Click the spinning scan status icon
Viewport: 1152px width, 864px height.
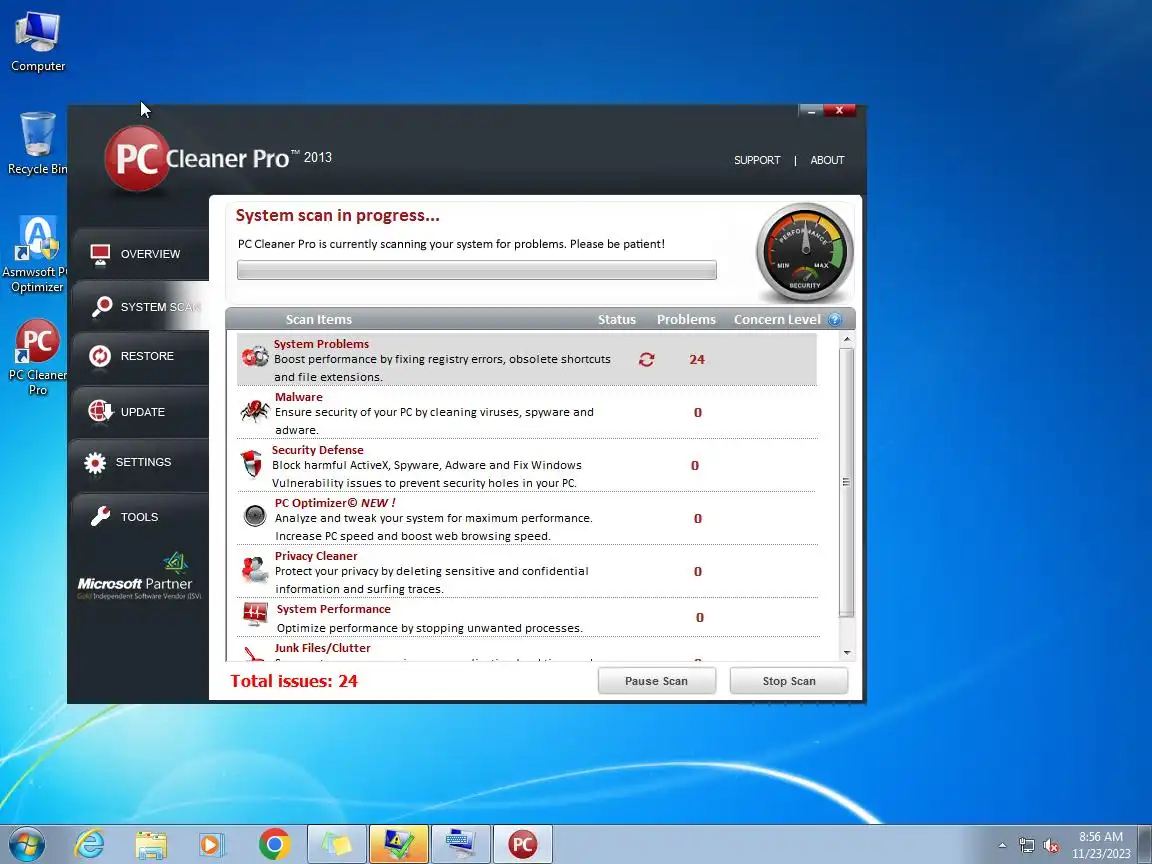point(647,359)
